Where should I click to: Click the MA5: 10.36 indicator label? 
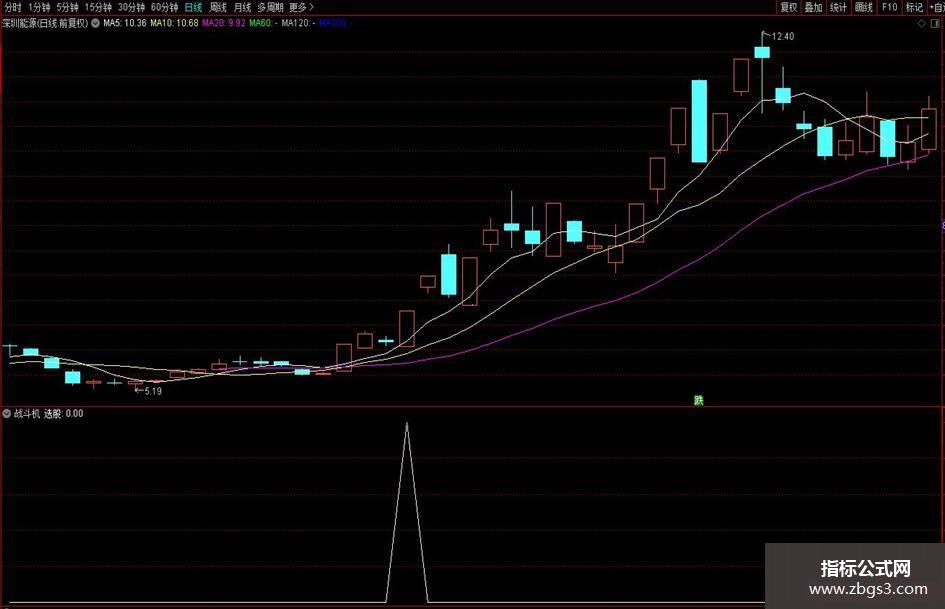pos(125,23)
